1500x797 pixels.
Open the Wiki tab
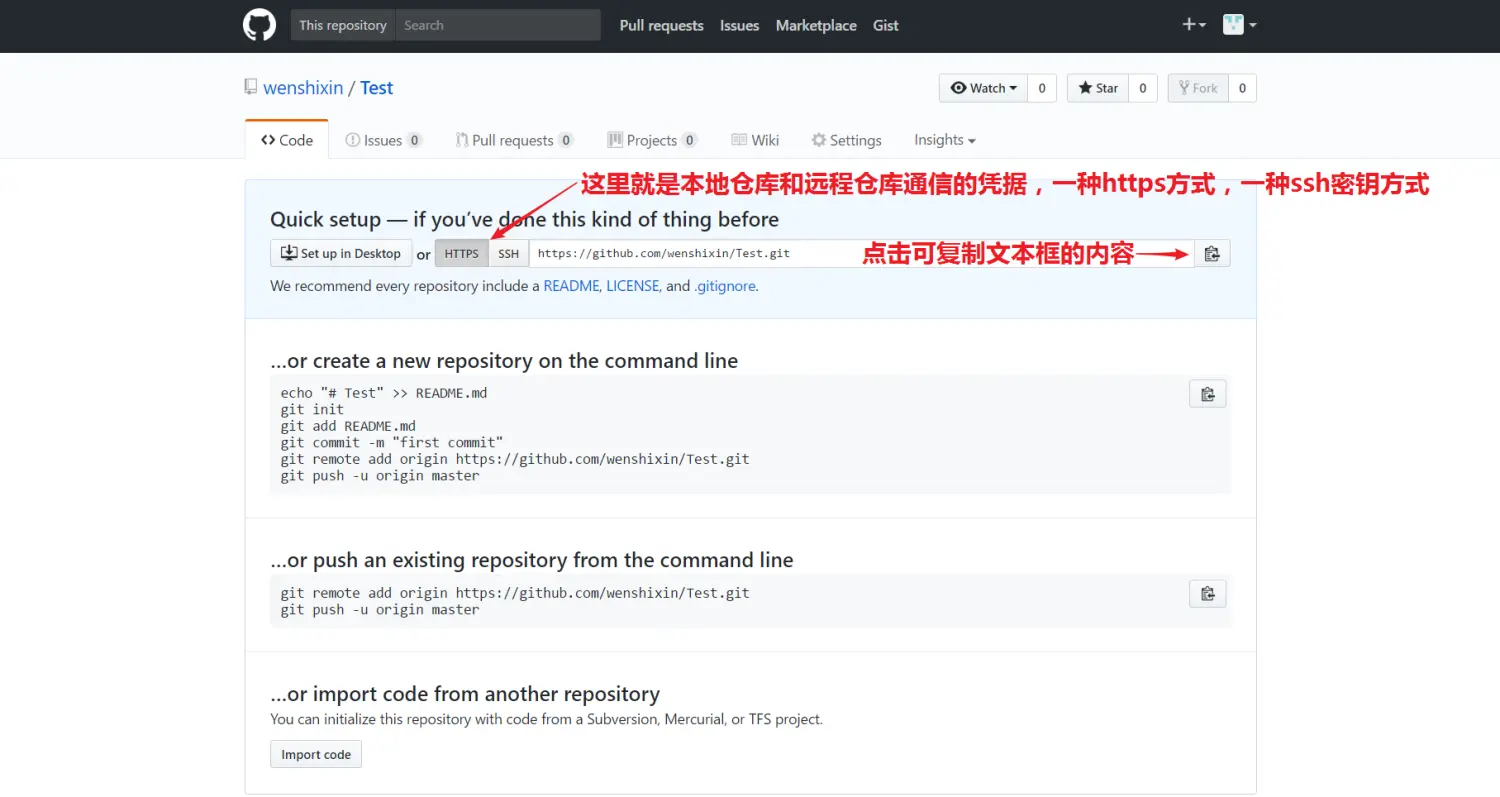click(755, 140)
